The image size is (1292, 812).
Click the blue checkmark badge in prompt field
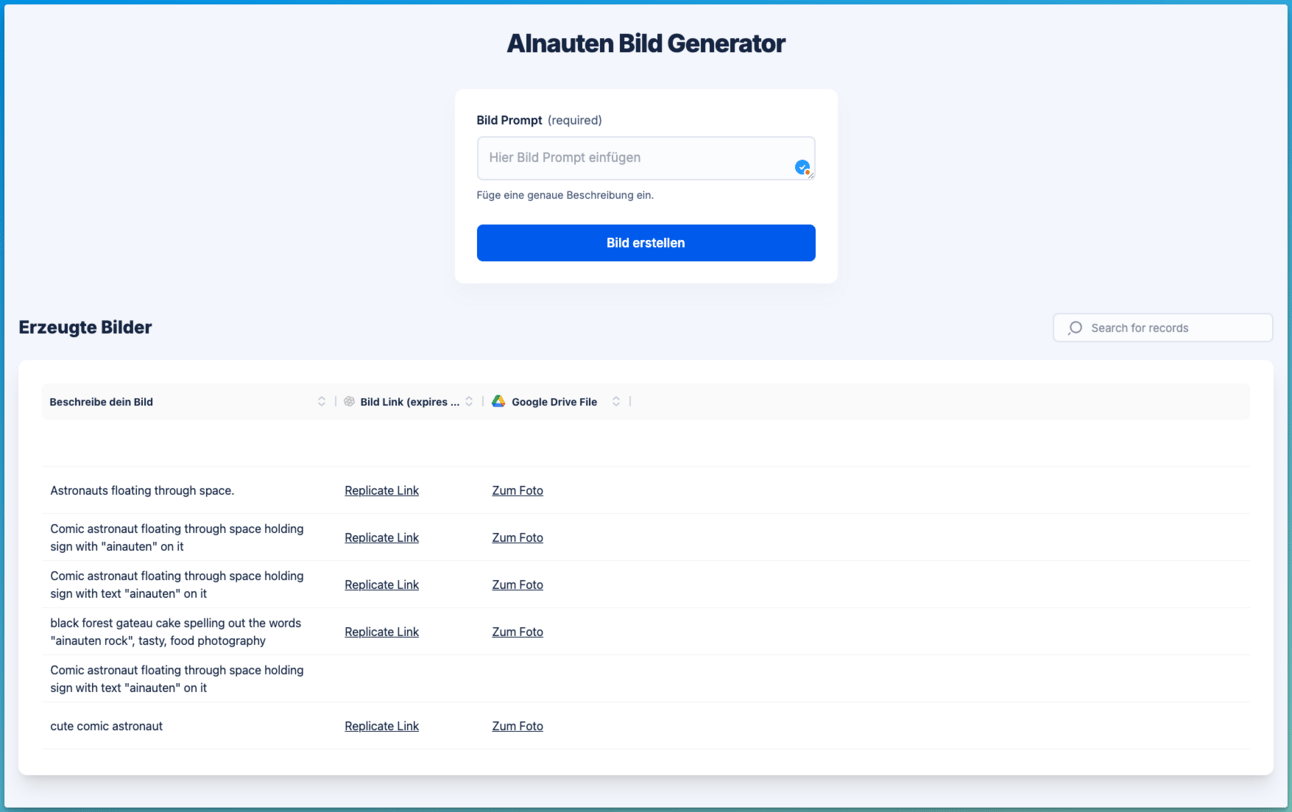tap(802, 167)
